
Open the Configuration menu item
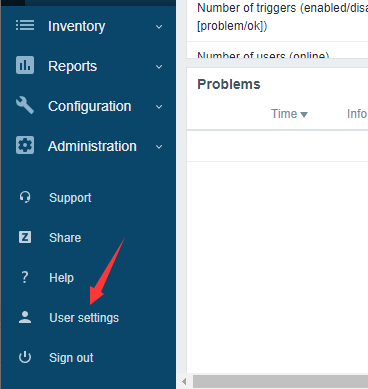90,106
